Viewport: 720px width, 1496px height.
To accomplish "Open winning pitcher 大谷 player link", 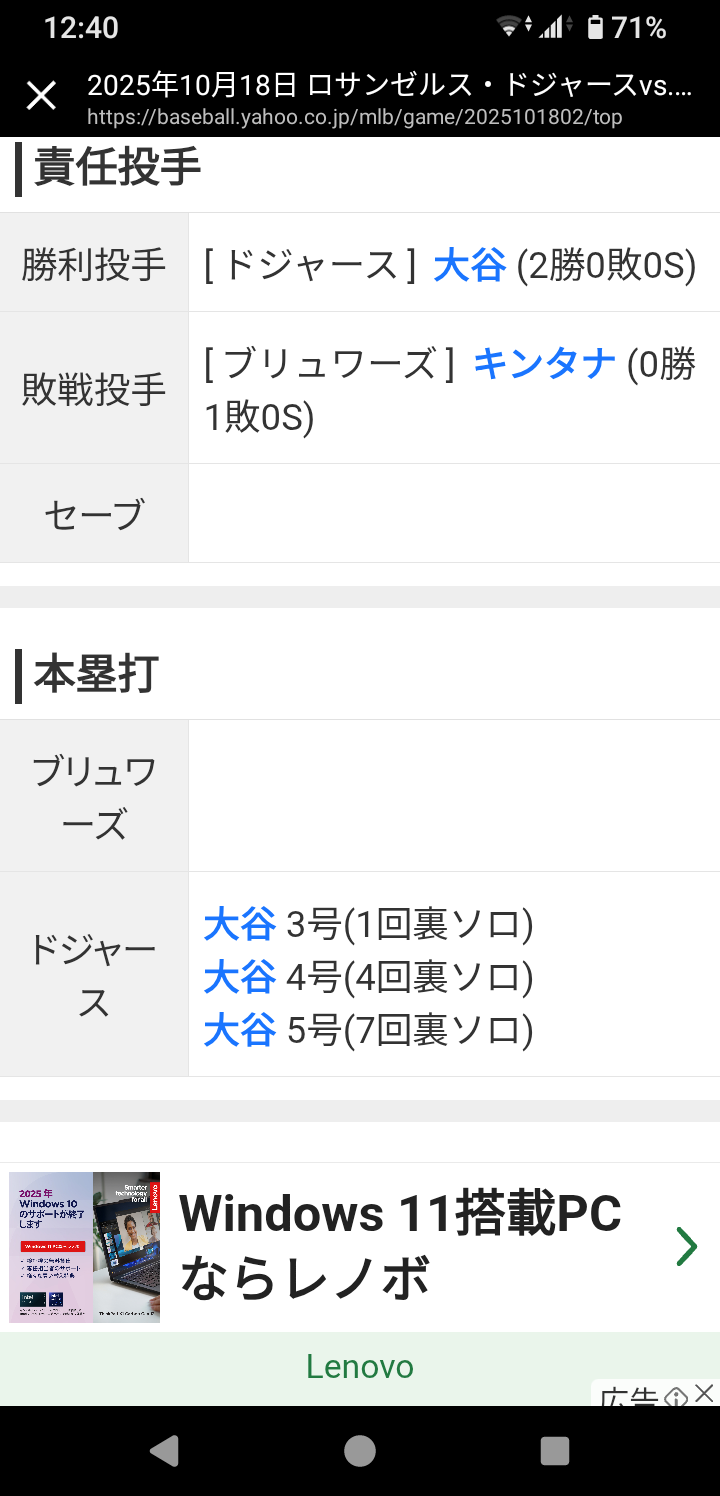I will [x=469, y=266].
